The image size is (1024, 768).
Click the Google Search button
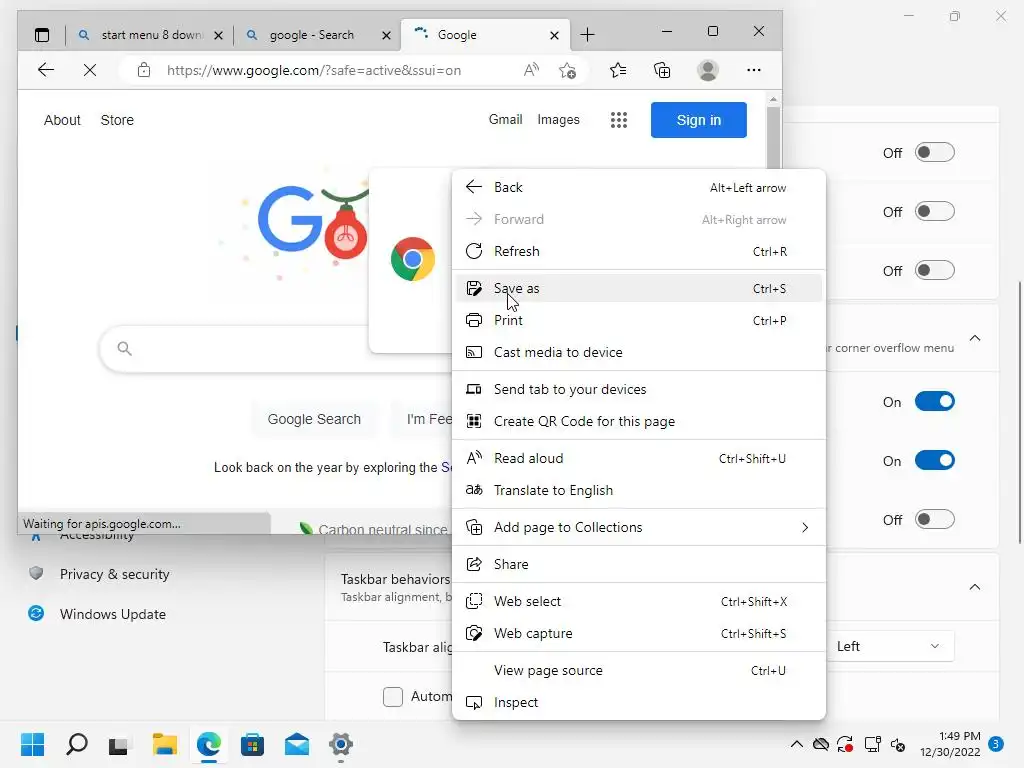(314, 419)
